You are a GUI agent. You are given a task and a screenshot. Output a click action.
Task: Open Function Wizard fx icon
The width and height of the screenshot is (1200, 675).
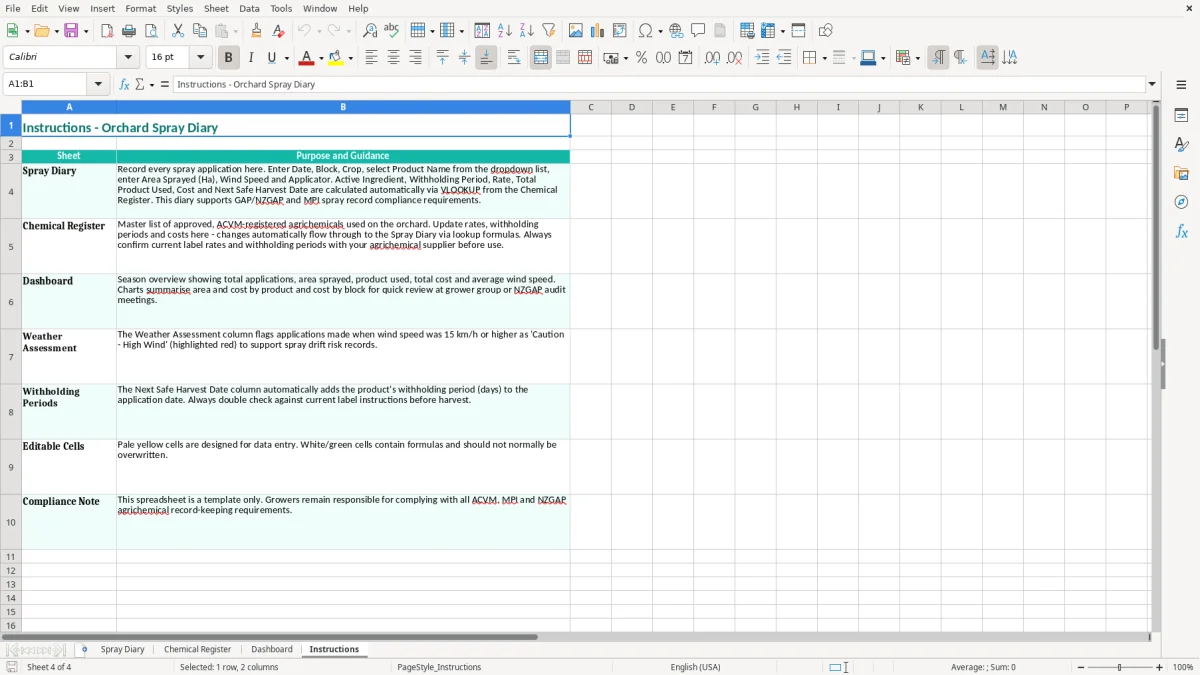[x=124, y=85]
